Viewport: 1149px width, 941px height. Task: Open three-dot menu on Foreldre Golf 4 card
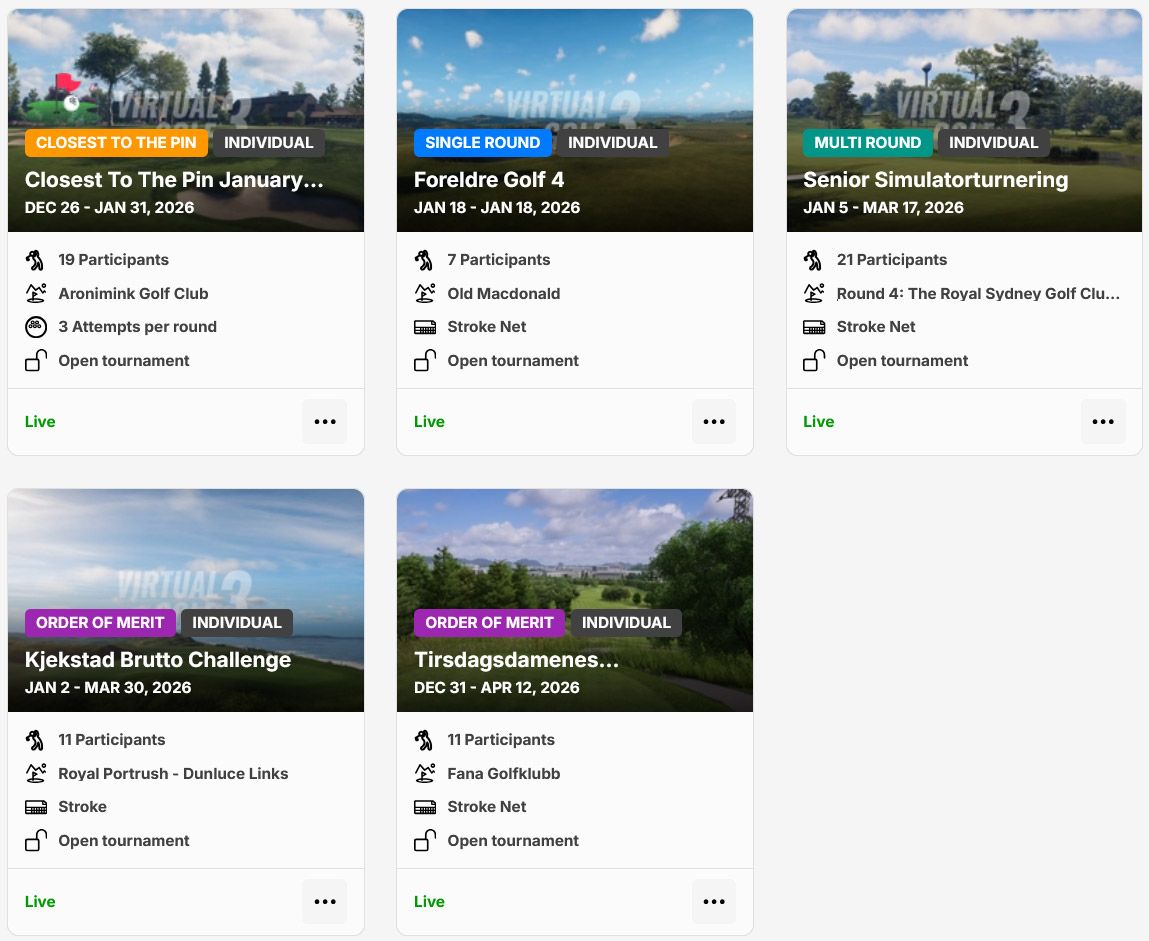pos(713,422)
